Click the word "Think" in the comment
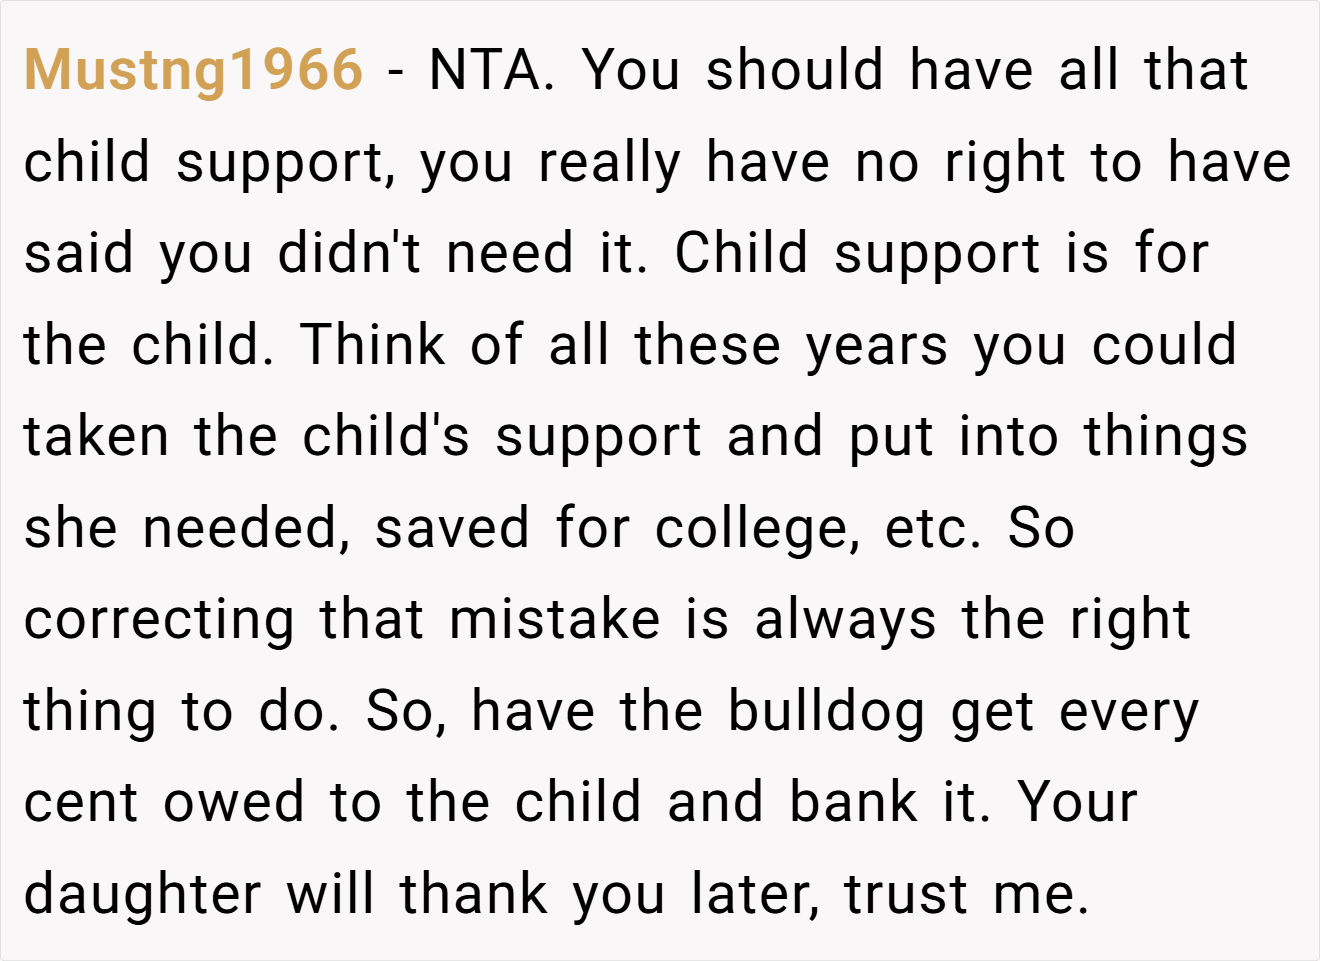Viewport: 1320px width, 961px height. pos(373,344)
